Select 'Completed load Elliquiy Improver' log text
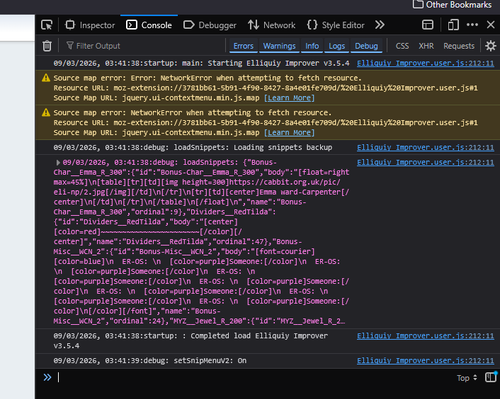500x399 pixels. 259,336
